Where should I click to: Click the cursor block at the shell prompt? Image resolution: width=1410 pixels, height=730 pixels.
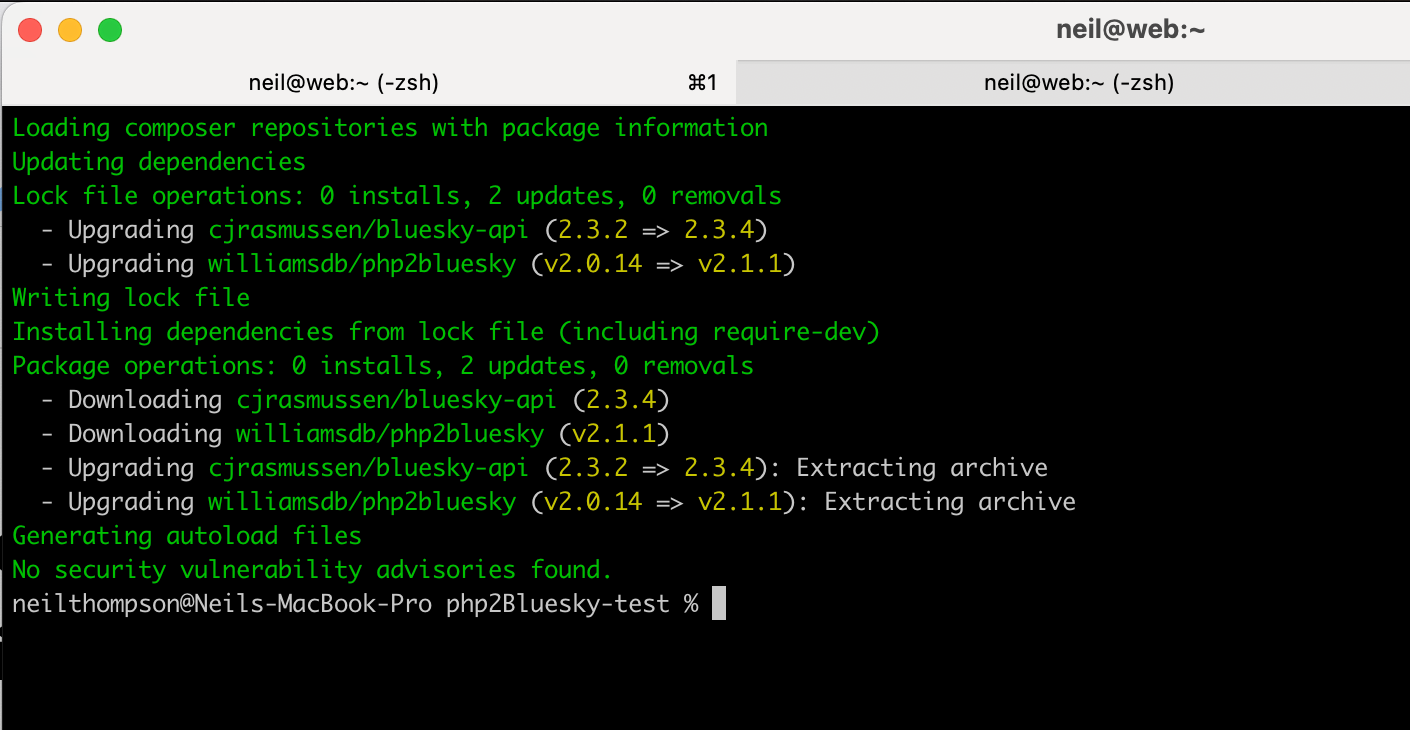pyautogui.click(x=718, y=604)
